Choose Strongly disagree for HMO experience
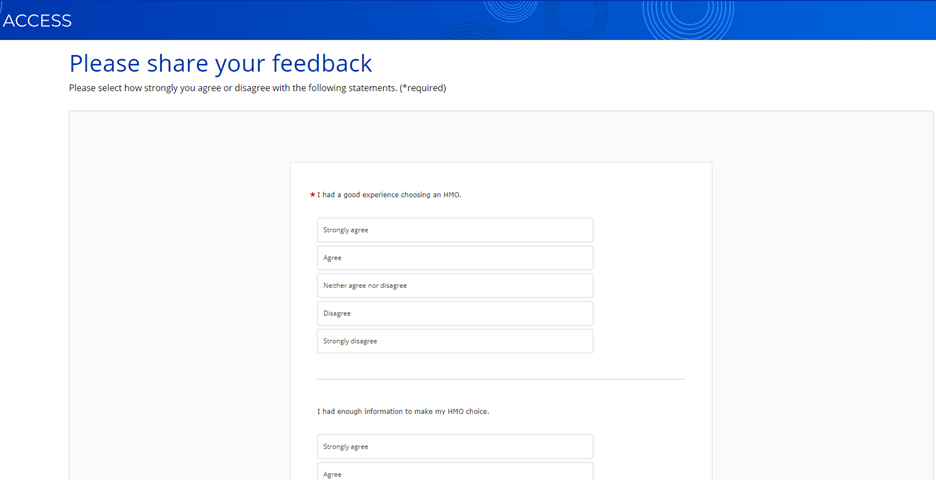This screenshot has height=480, width=936. [x=455, y=341]
